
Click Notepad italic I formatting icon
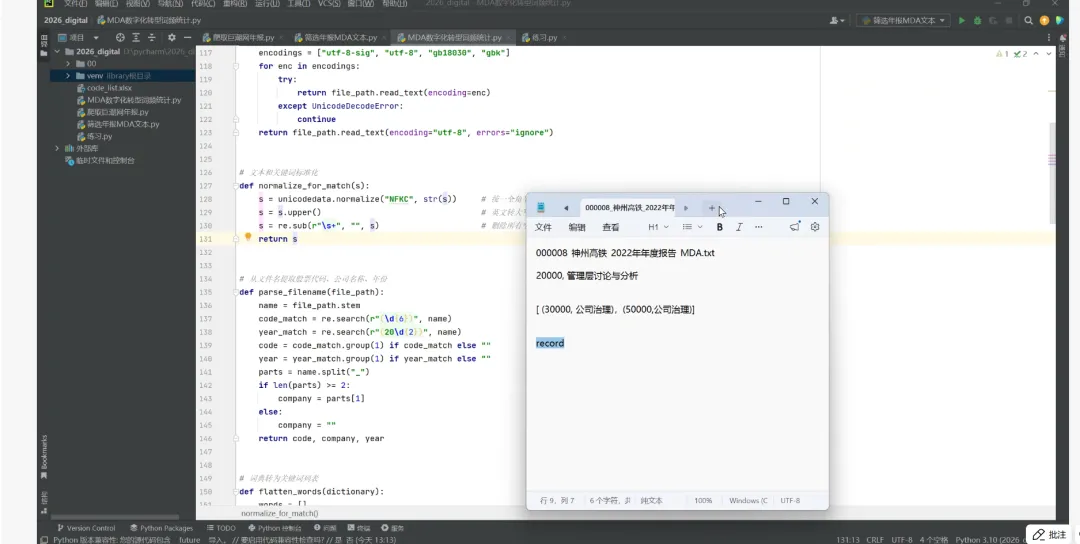click(739, 227)
